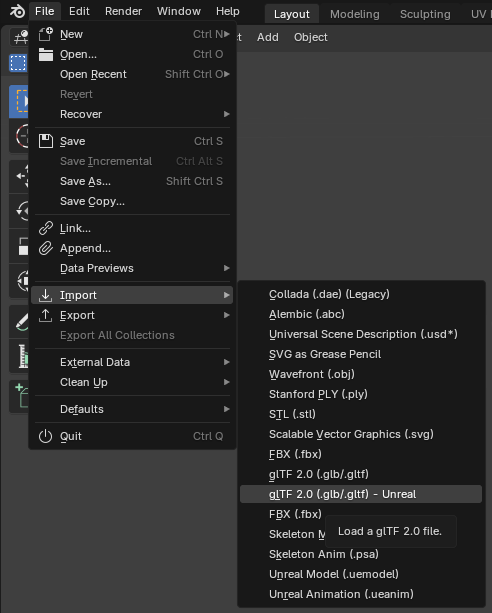Choose Save from the File menu
The height and width of the screenshot is (613, 492).
(x=132, y=141)
